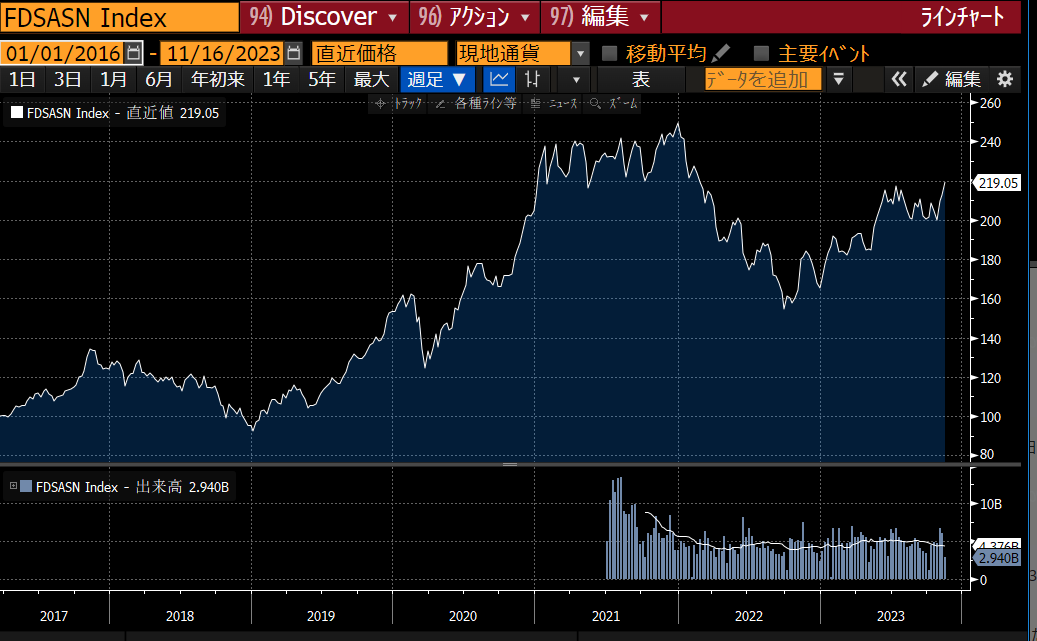1037x641 pixels.
Task: Edit moving average with pencil icon
Action: point(721,53)
